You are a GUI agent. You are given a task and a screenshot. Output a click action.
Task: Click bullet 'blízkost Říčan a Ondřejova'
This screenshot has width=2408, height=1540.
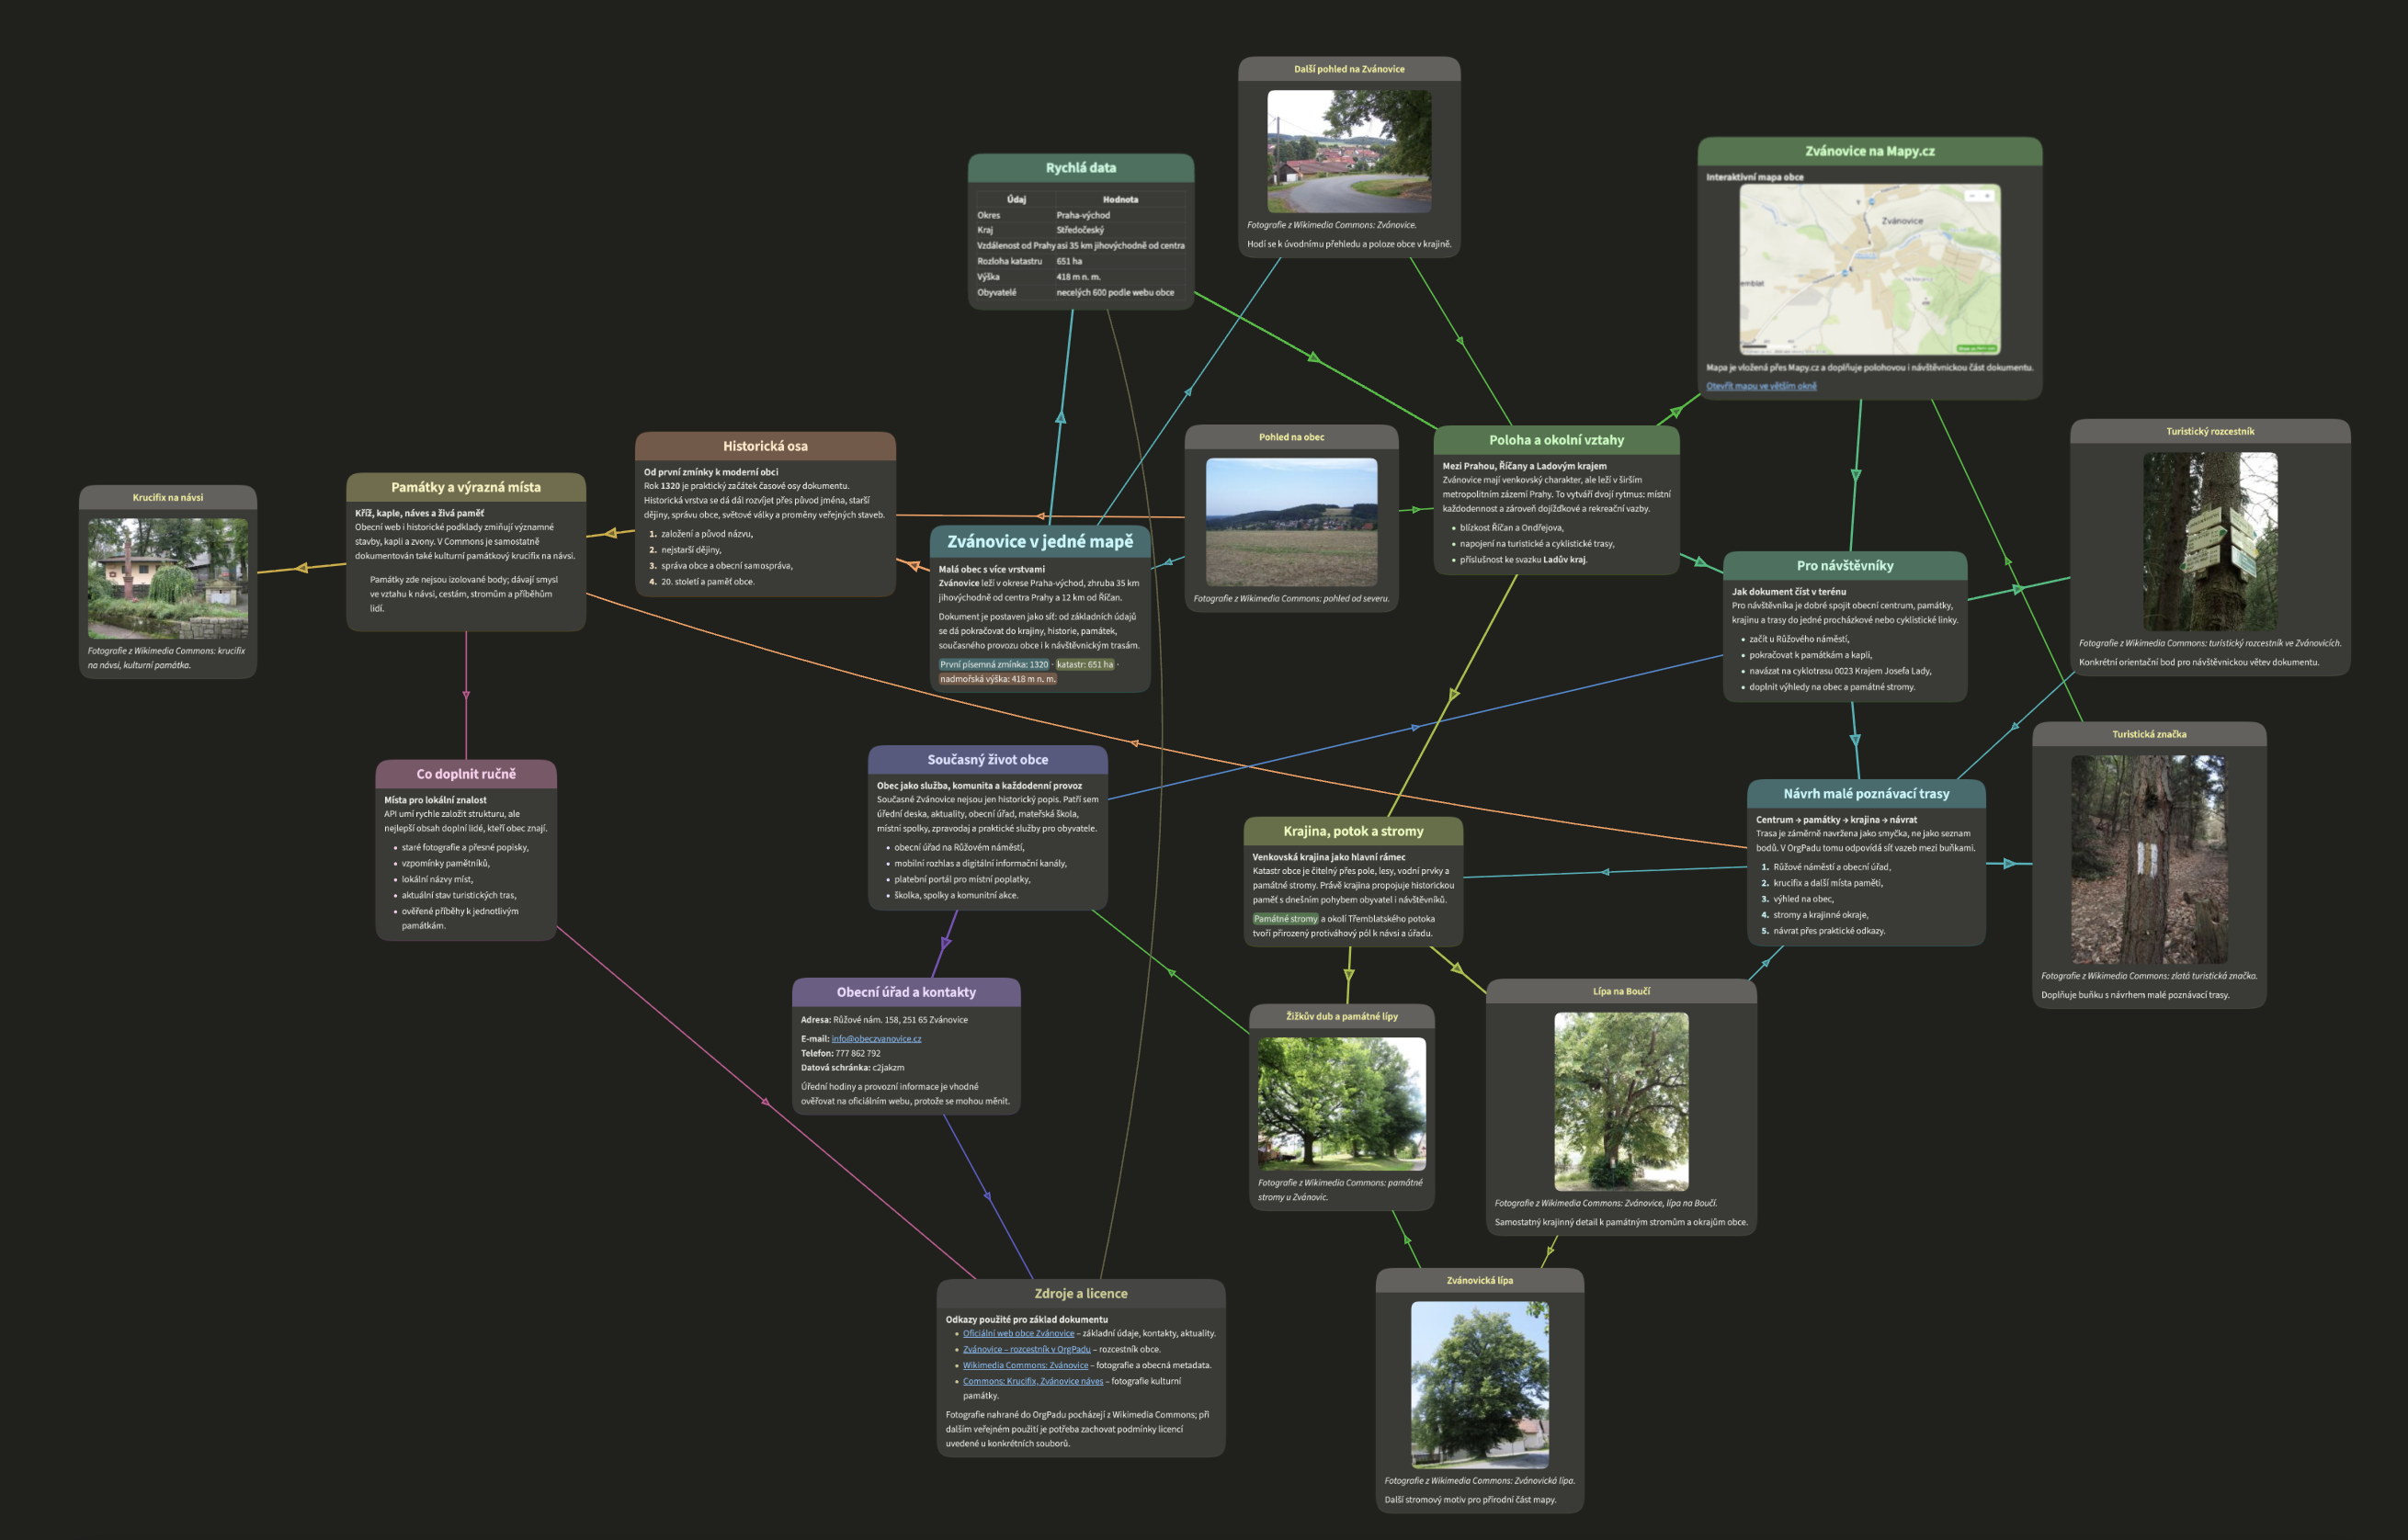1511,528
